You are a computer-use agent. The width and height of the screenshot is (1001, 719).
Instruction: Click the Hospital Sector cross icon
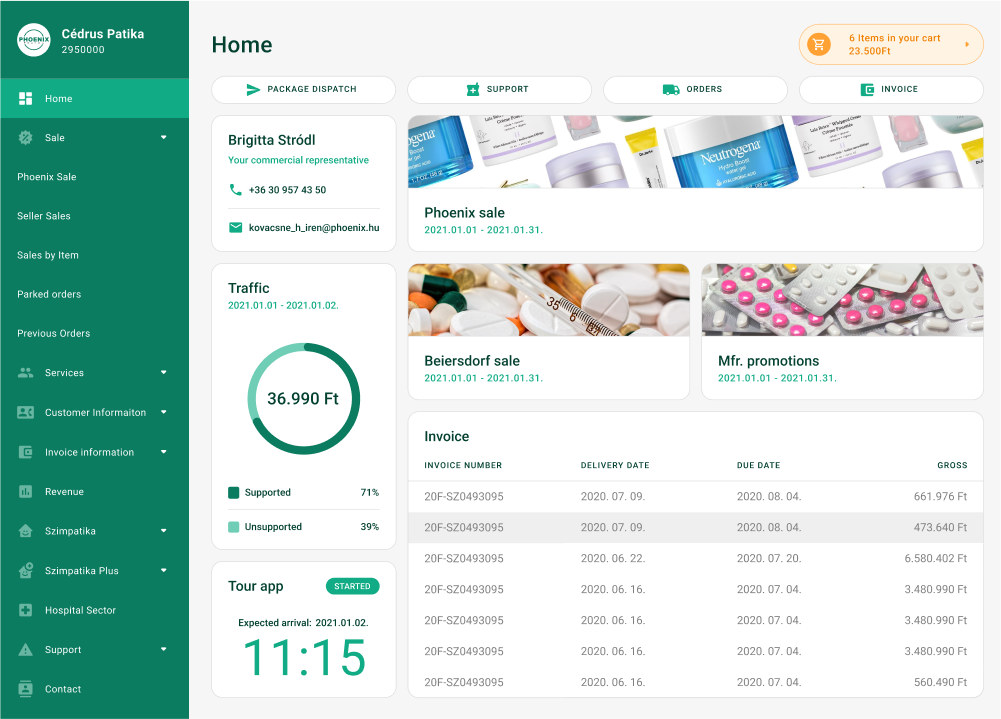point(26,610)
